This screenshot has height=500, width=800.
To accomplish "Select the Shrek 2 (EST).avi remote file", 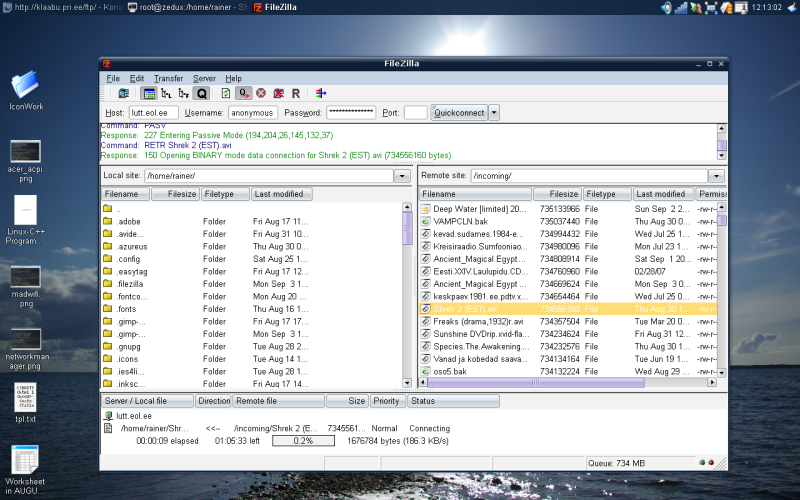I will point(568,309).
